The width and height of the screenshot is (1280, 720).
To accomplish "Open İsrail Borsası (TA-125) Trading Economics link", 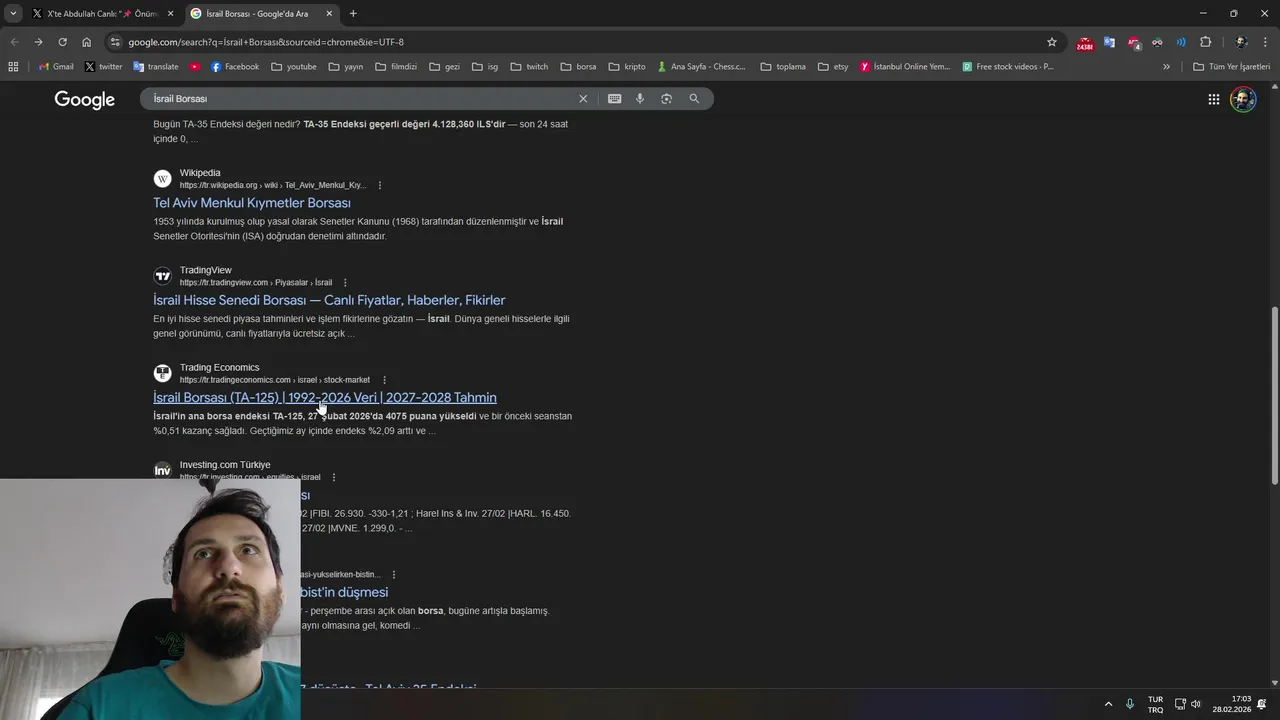I will [x=325, y=398].
